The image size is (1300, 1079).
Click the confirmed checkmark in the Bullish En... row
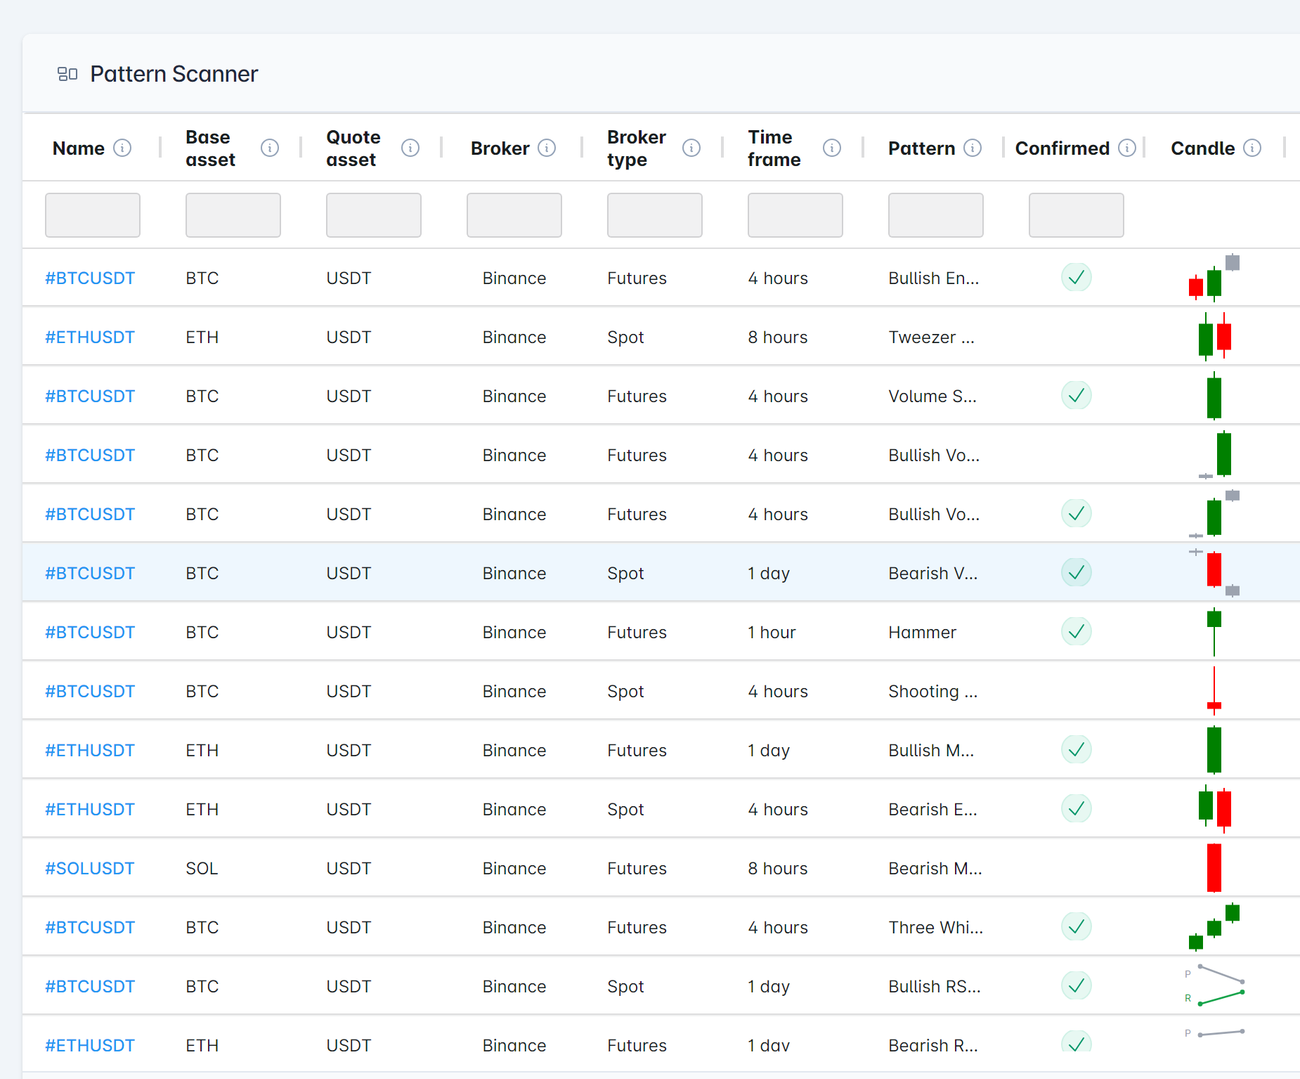pos(1076,278)
